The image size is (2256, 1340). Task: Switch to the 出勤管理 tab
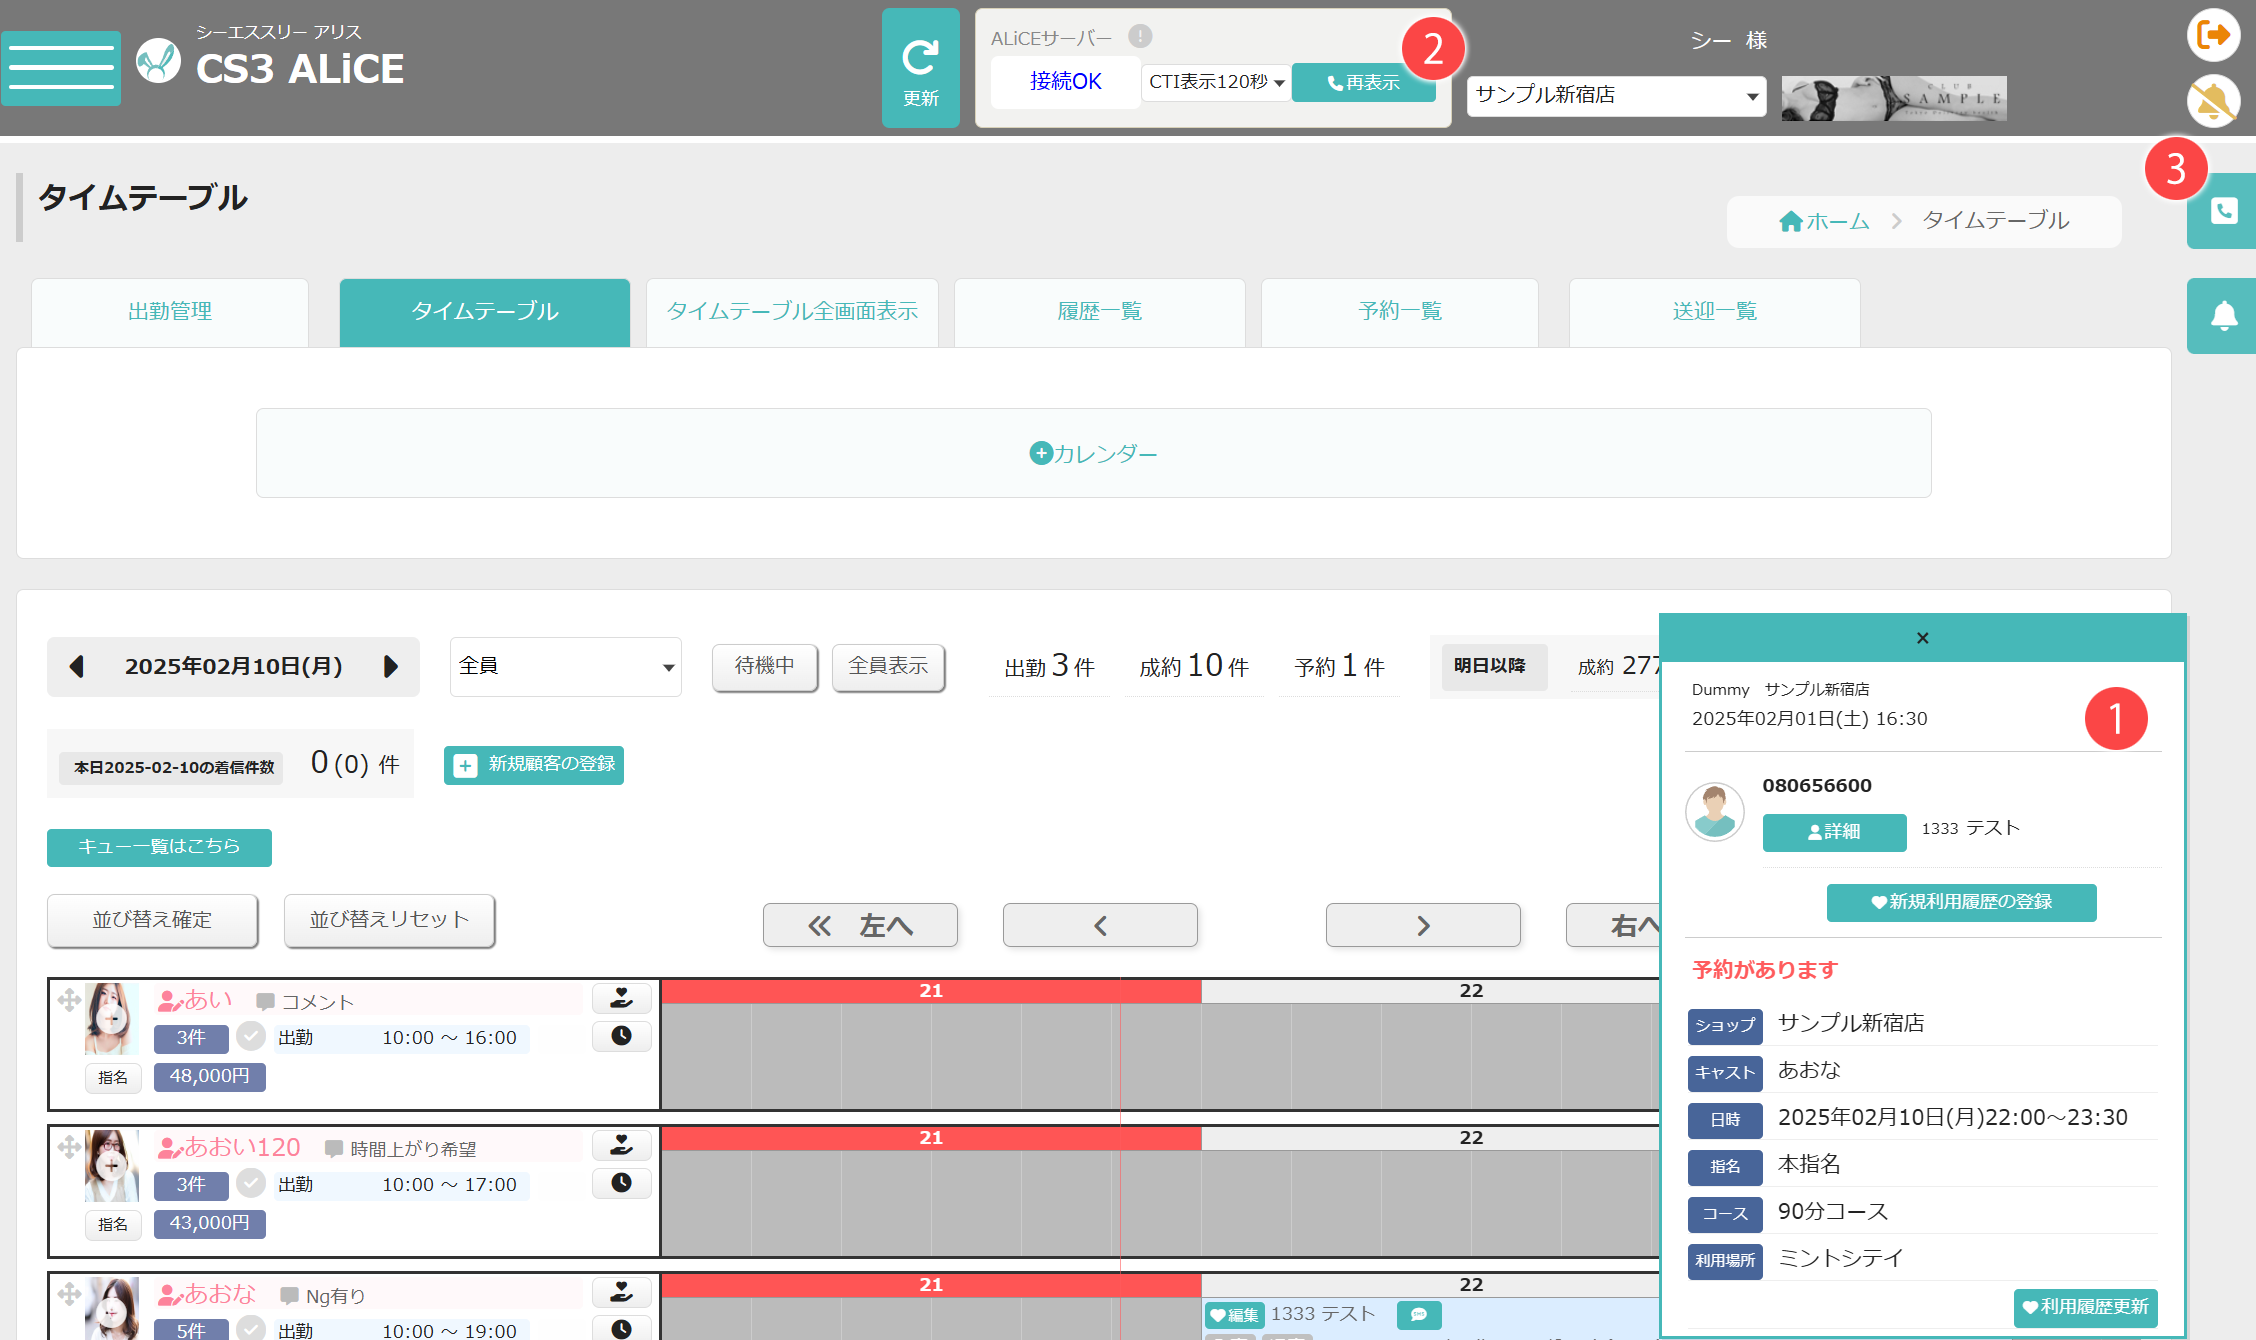[x=170, y=312]
